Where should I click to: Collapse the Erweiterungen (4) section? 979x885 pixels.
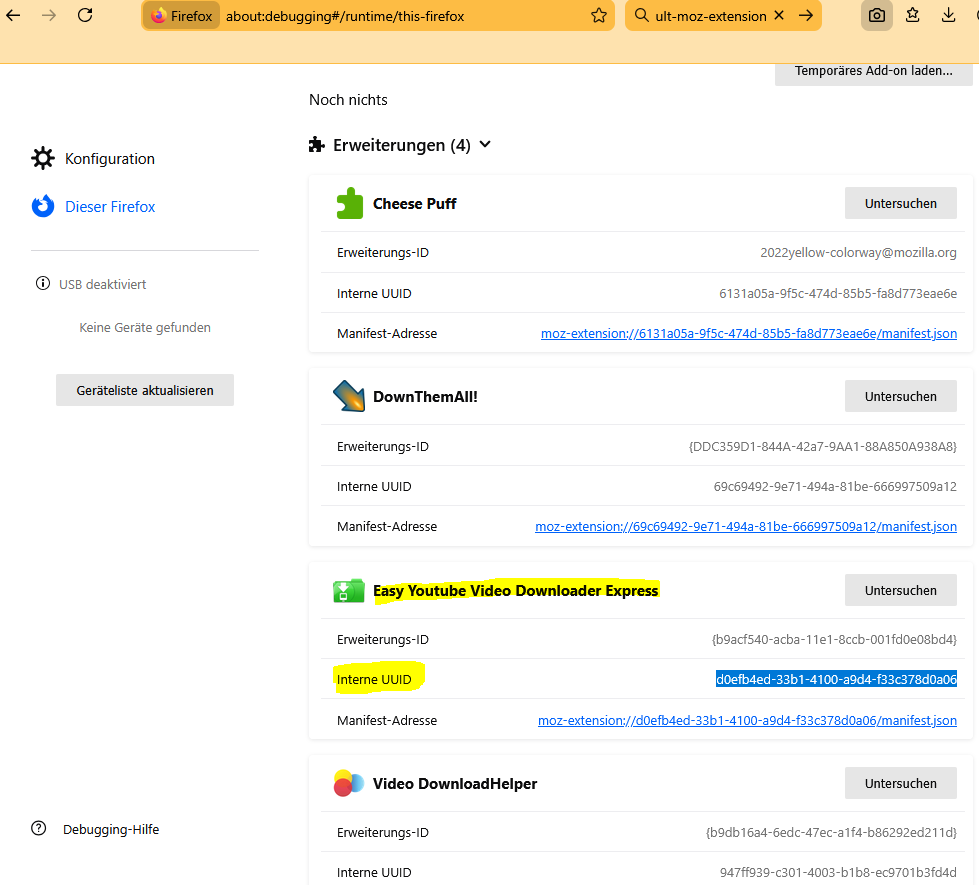tap(485, 145)
